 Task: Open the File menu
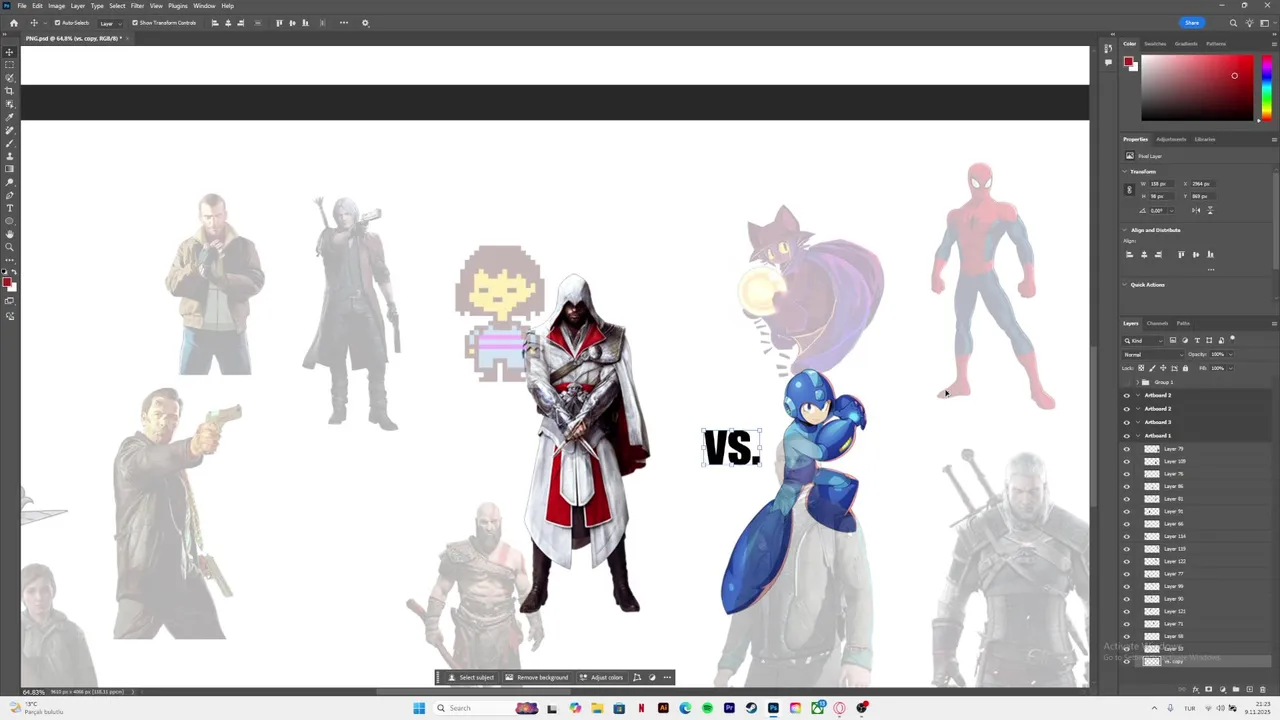click(22, 6)
